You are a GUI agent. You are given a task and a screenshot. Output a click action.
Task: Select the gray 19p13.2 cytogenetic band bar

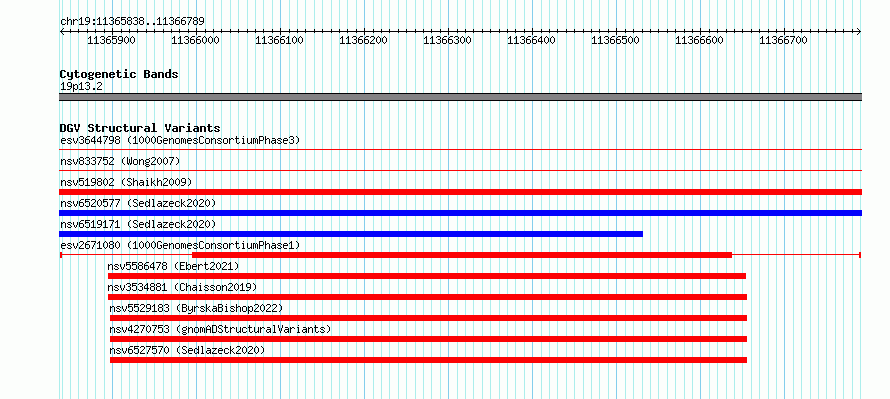click(460, 97)
